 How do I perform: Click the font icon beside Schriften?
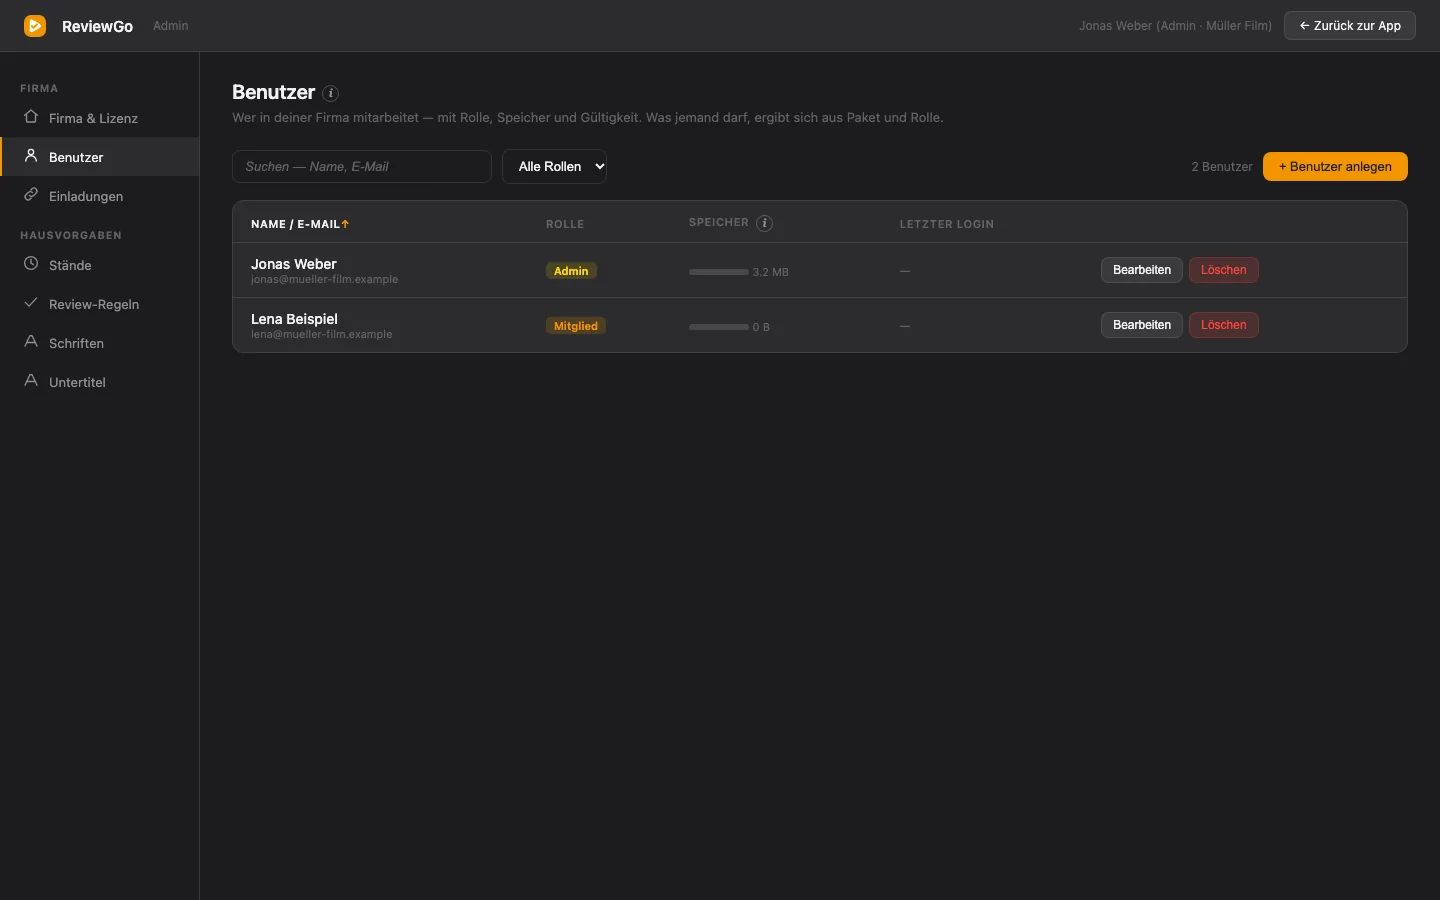coord(31,342)
